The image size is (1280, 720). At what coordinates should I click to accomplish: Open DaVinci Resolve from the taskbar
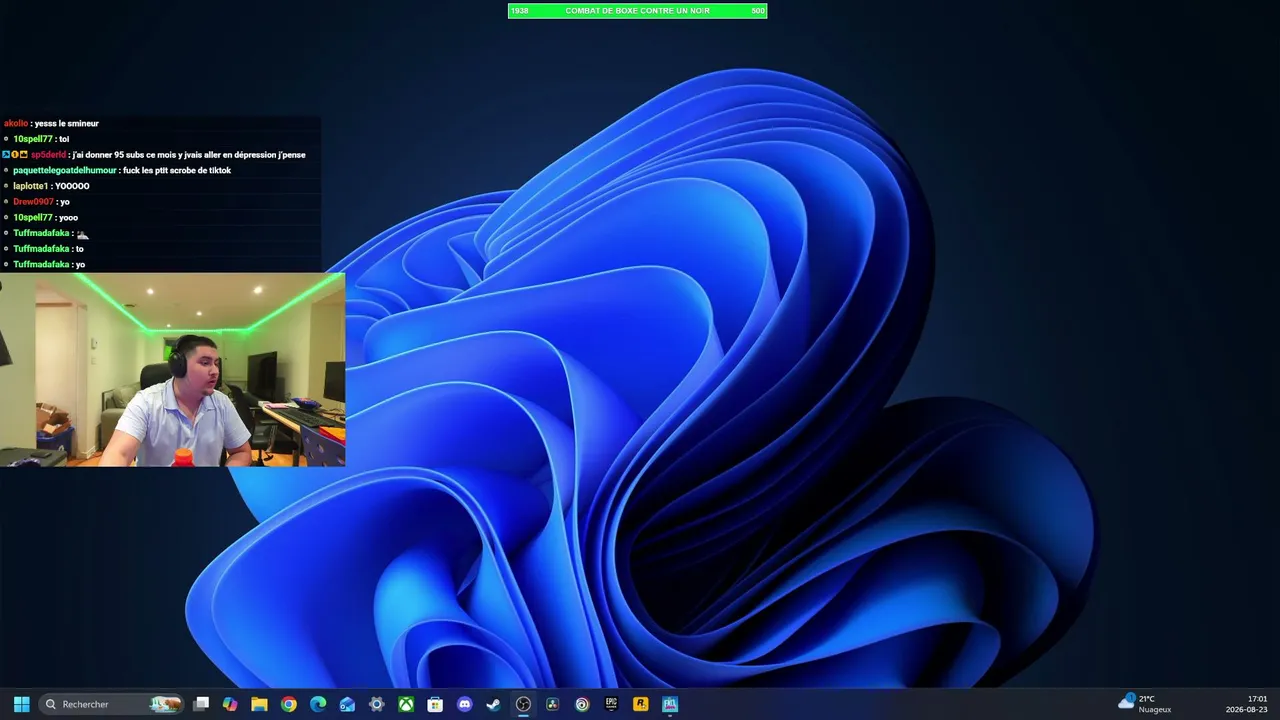(552, 704)
